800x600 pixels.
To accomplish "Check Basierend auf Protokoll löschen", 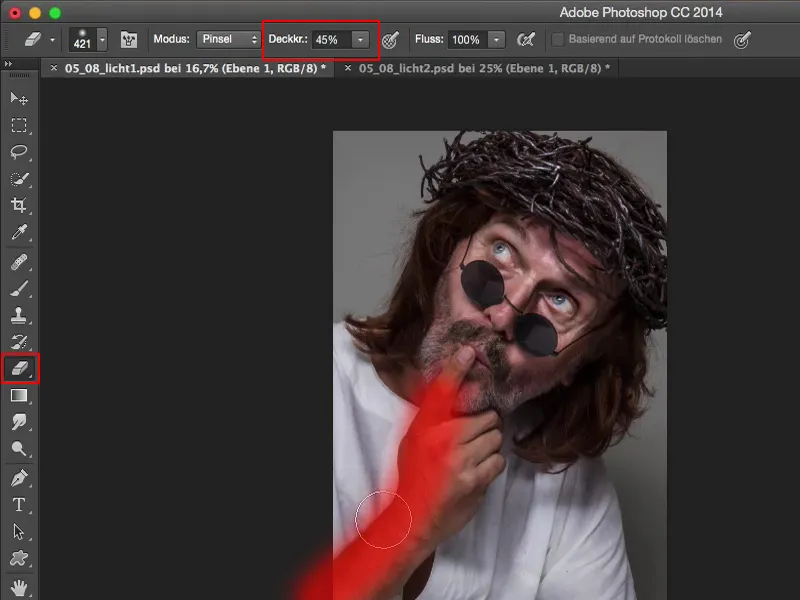I will pyautogui.click(x=558, y=39).
